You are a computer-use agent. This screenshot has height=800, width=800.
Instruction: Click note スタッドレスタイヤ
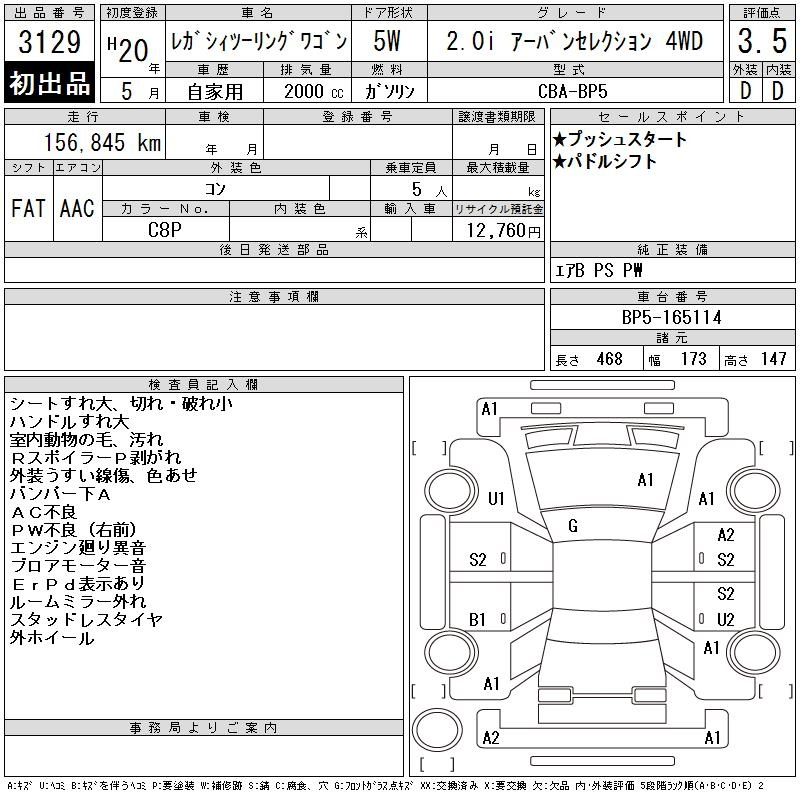coord(86,619)
